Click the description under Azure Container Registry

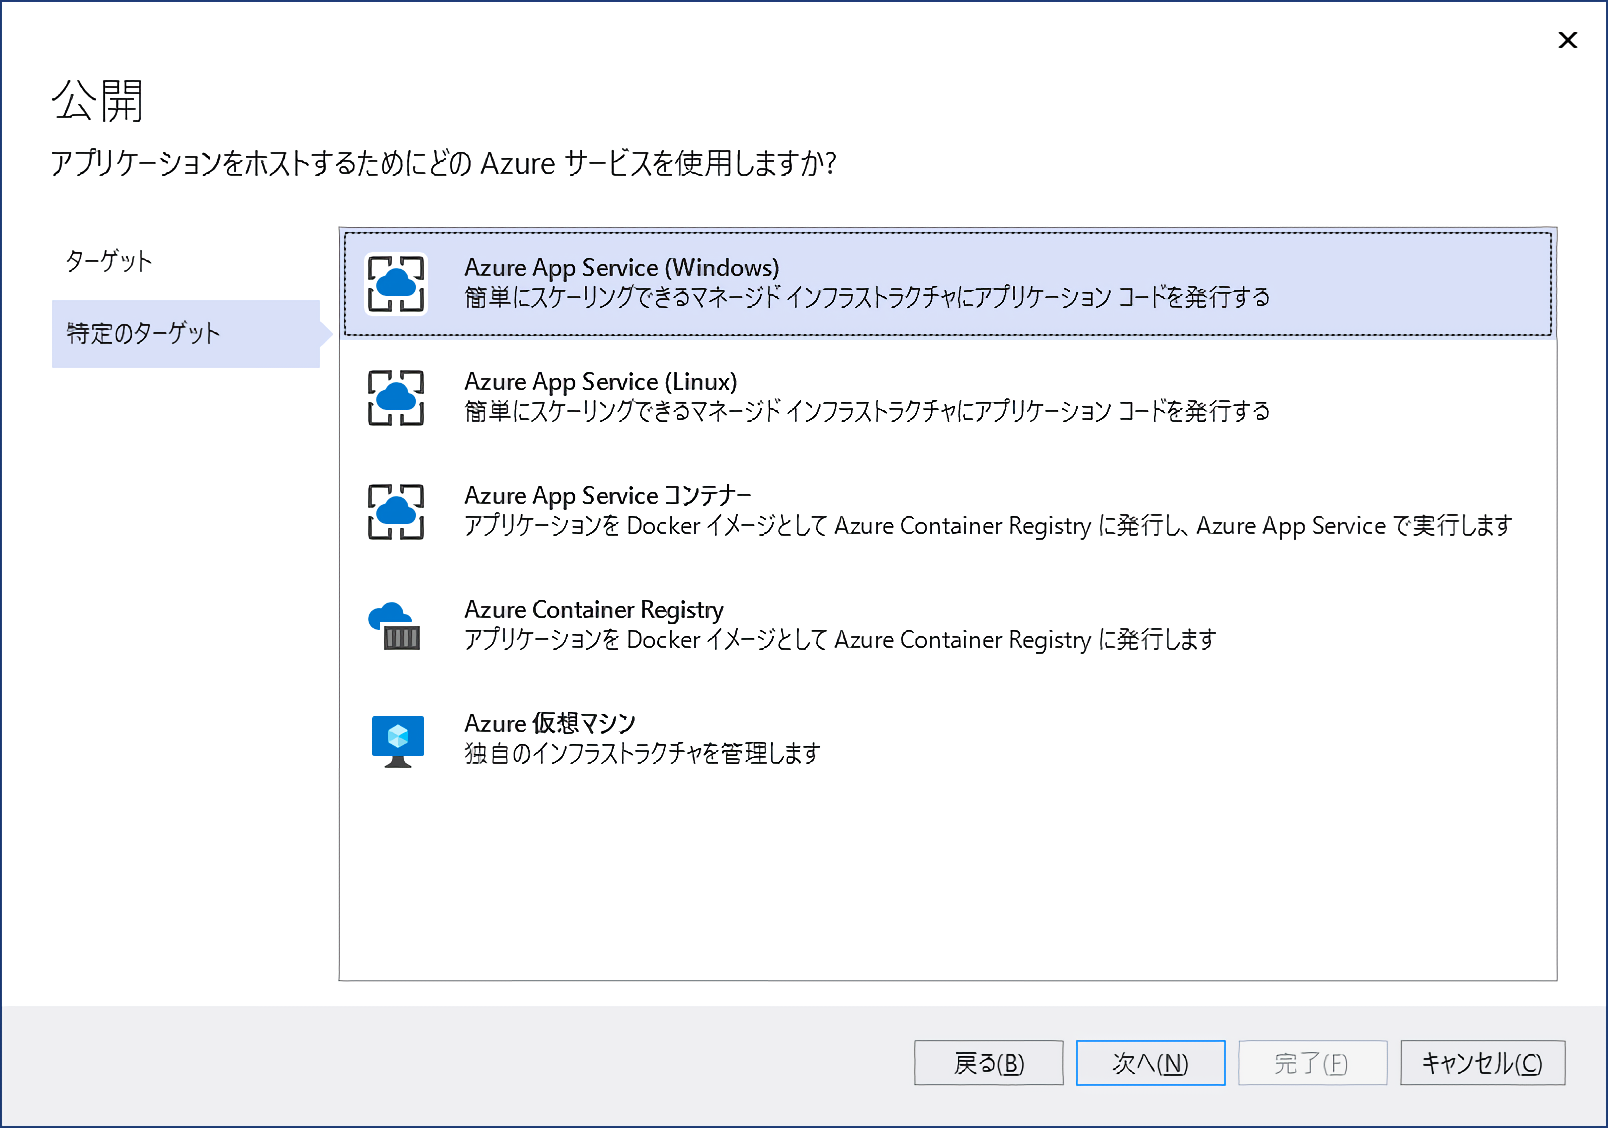point(840,640)
